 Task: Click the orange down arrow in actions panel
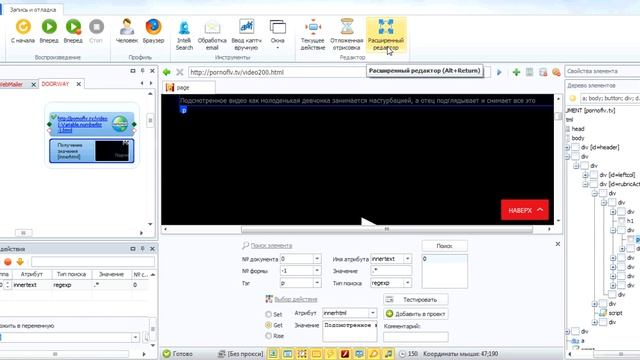(20, 262)
